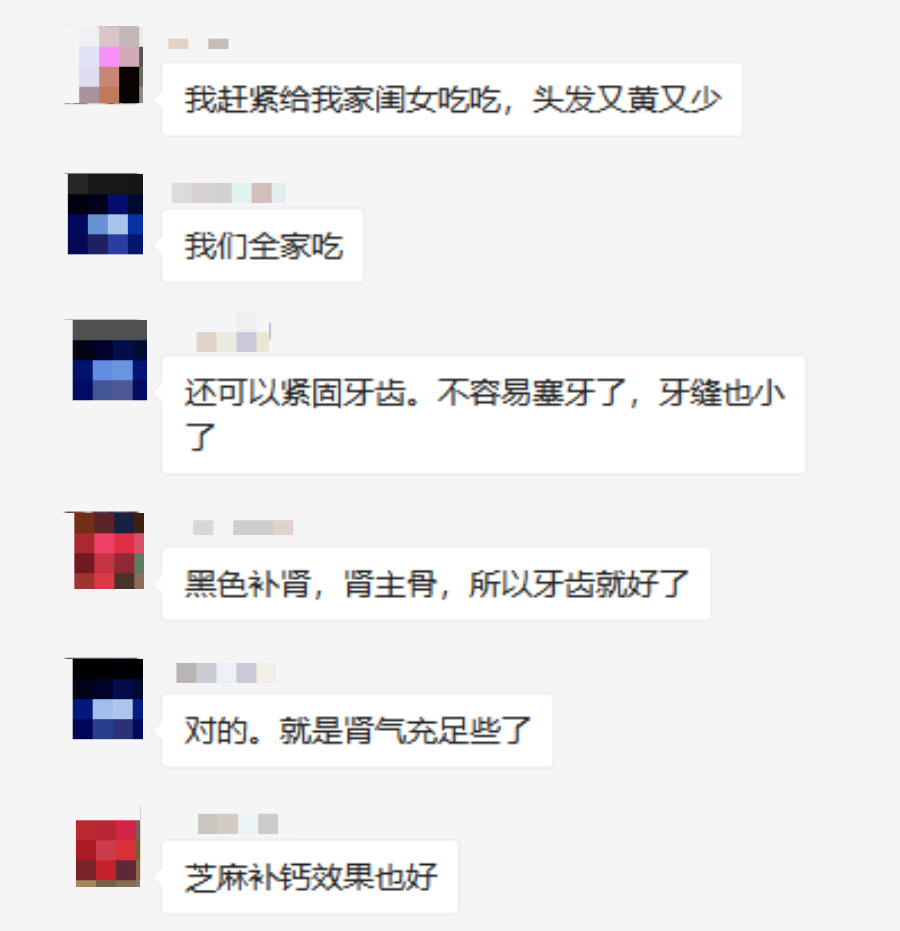Click blurred sender name above '芝麻补钙效果也好'
The image size is (900, 931).
(238, 824)
